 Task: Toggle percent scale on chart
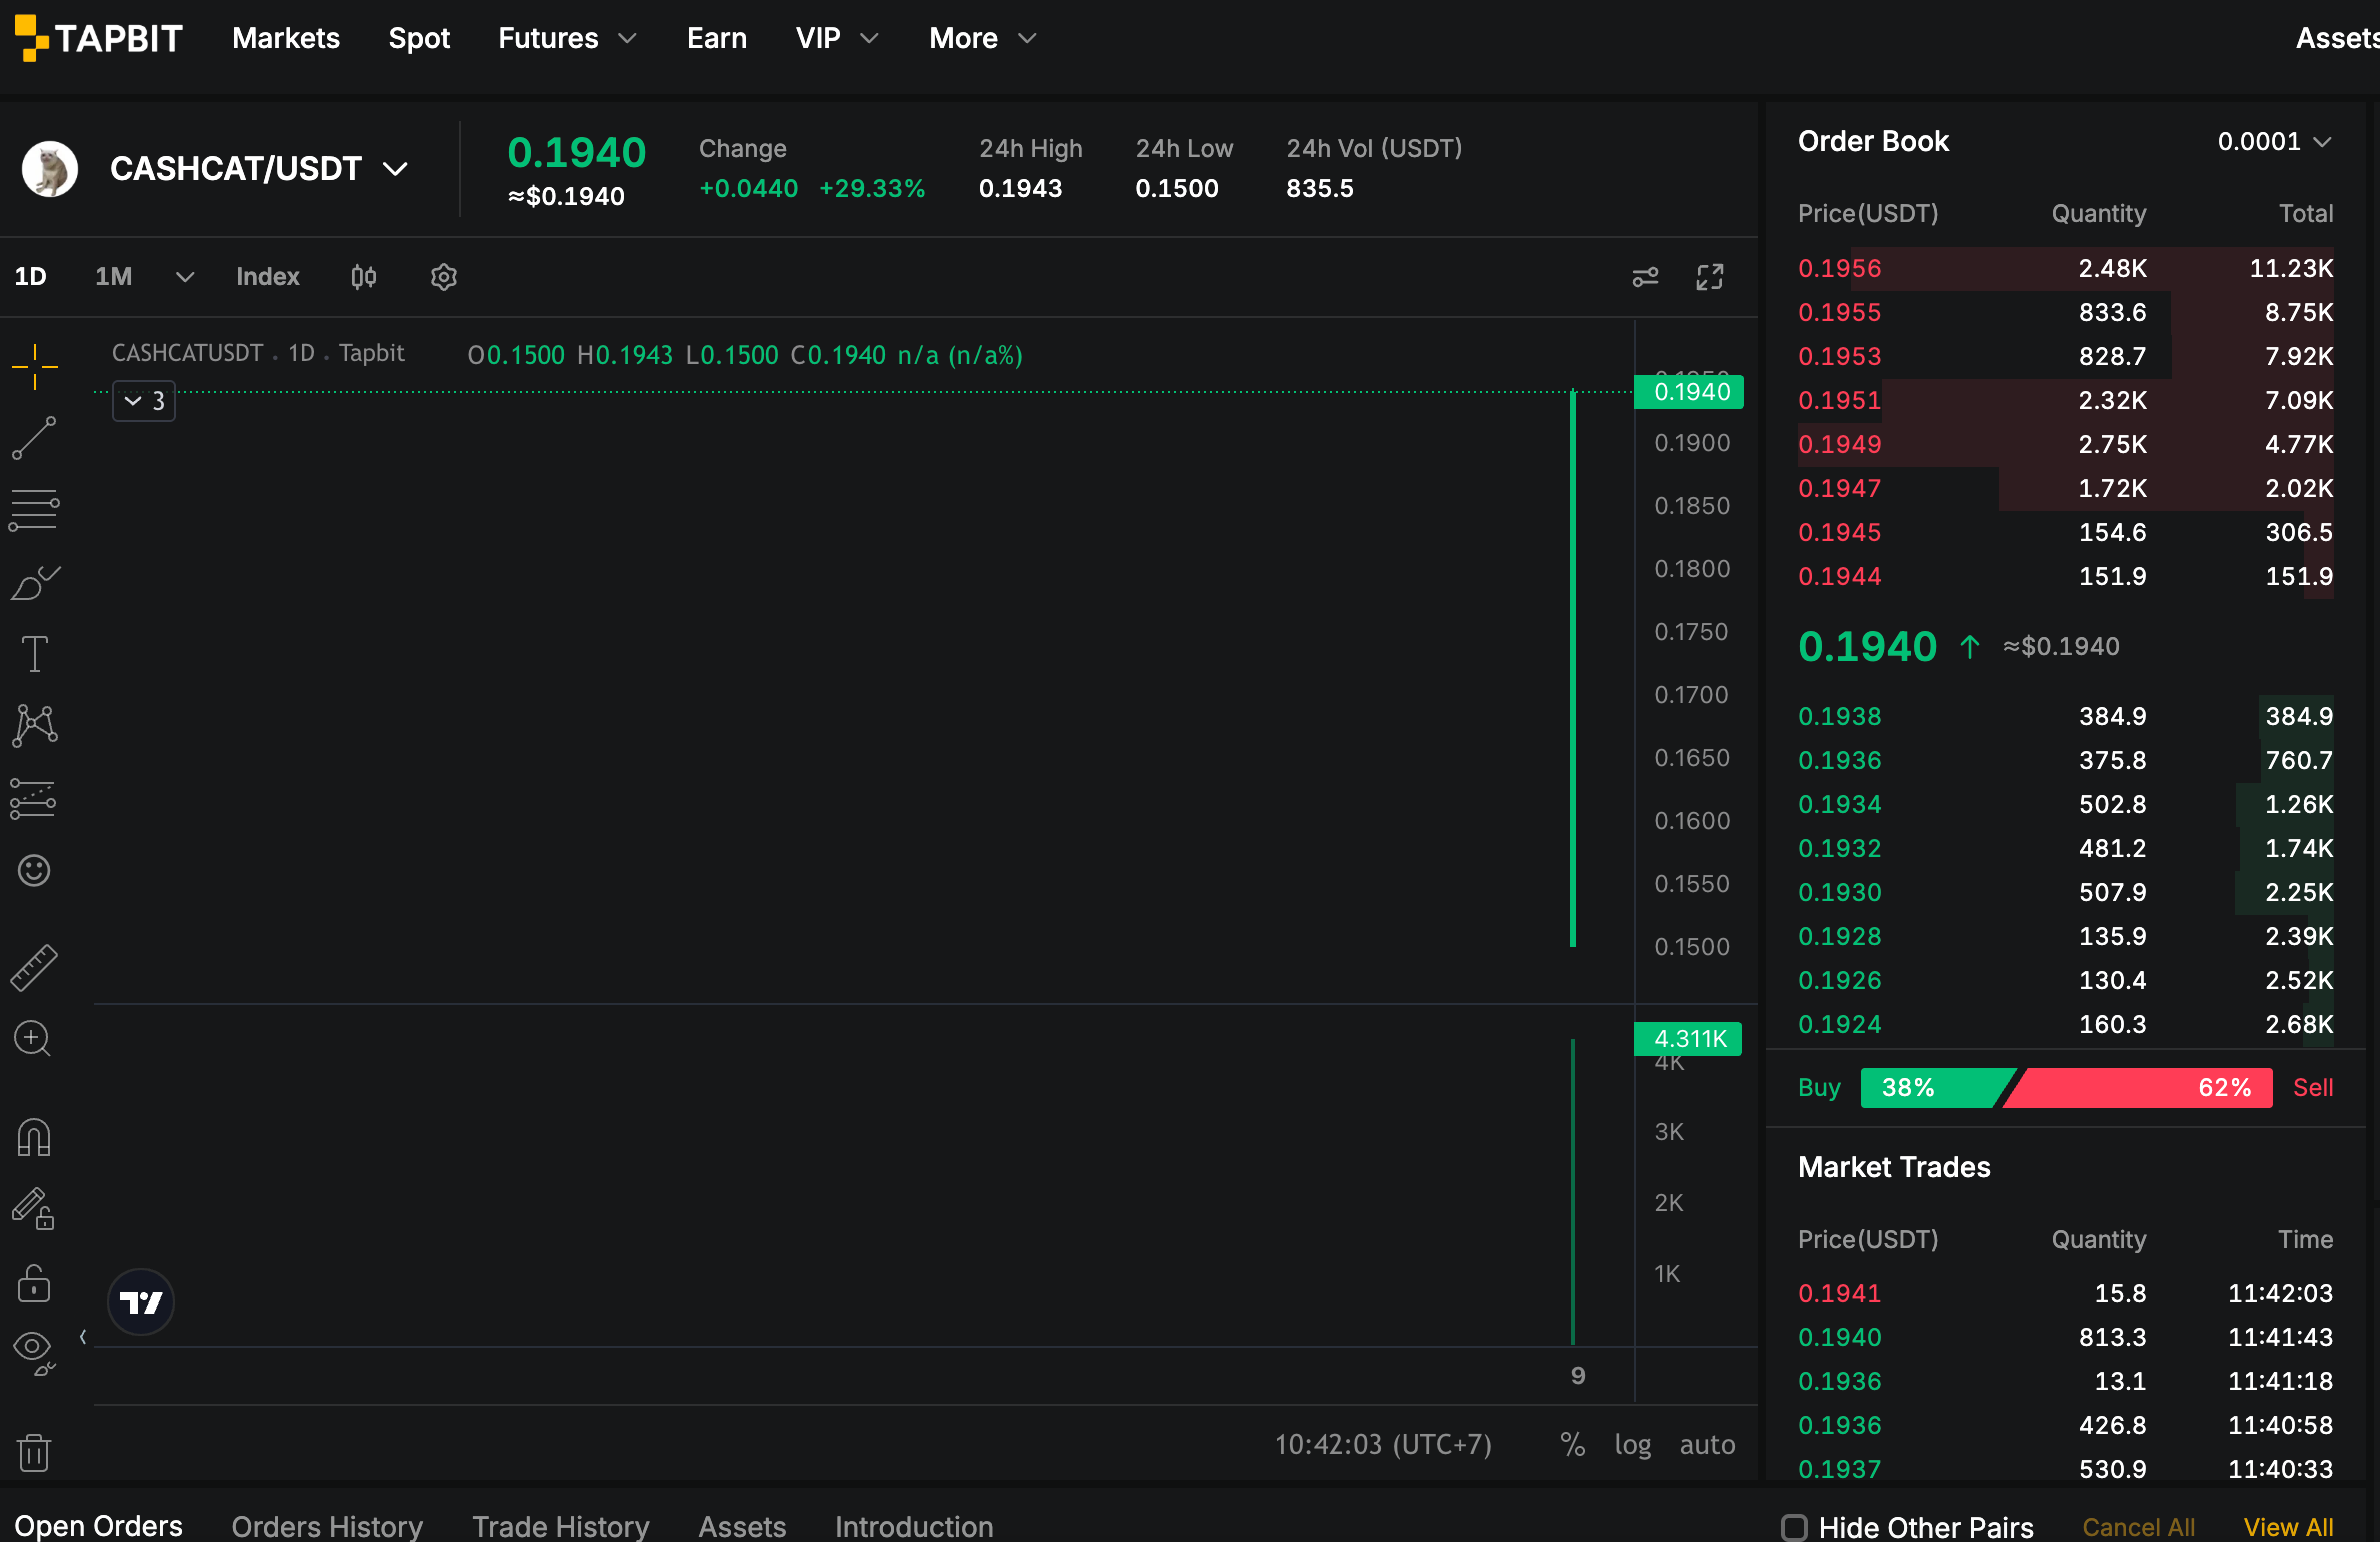pyautogui.click(x=1572, y=1445)
